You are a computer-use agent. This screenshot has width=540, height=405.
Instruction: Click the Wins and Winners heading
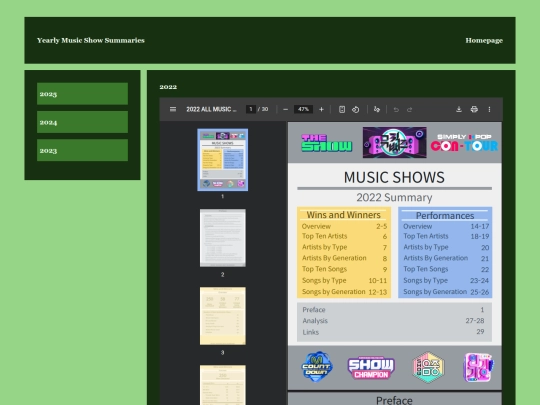pyautogui.click(x=343, y=215)
